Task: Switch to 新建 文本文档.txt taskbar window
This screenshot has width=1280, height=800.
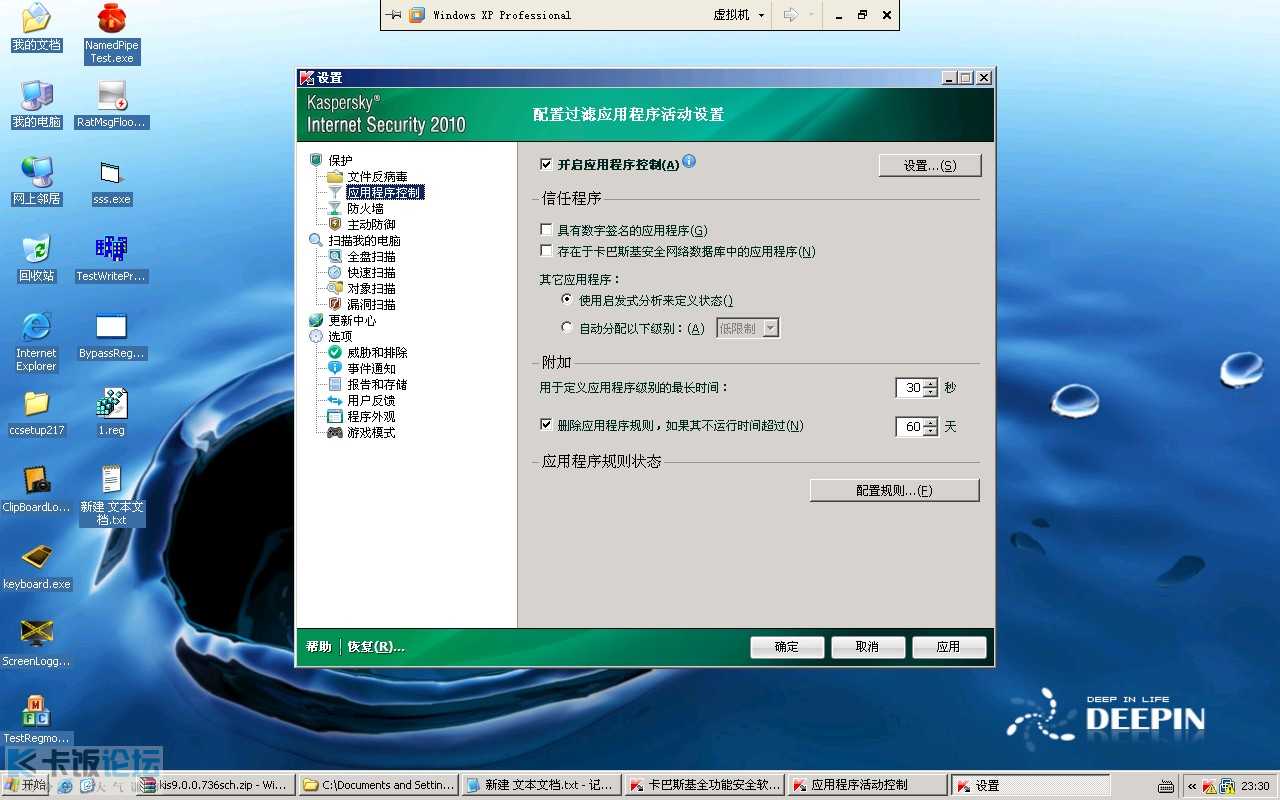Action: pos(541,786)
